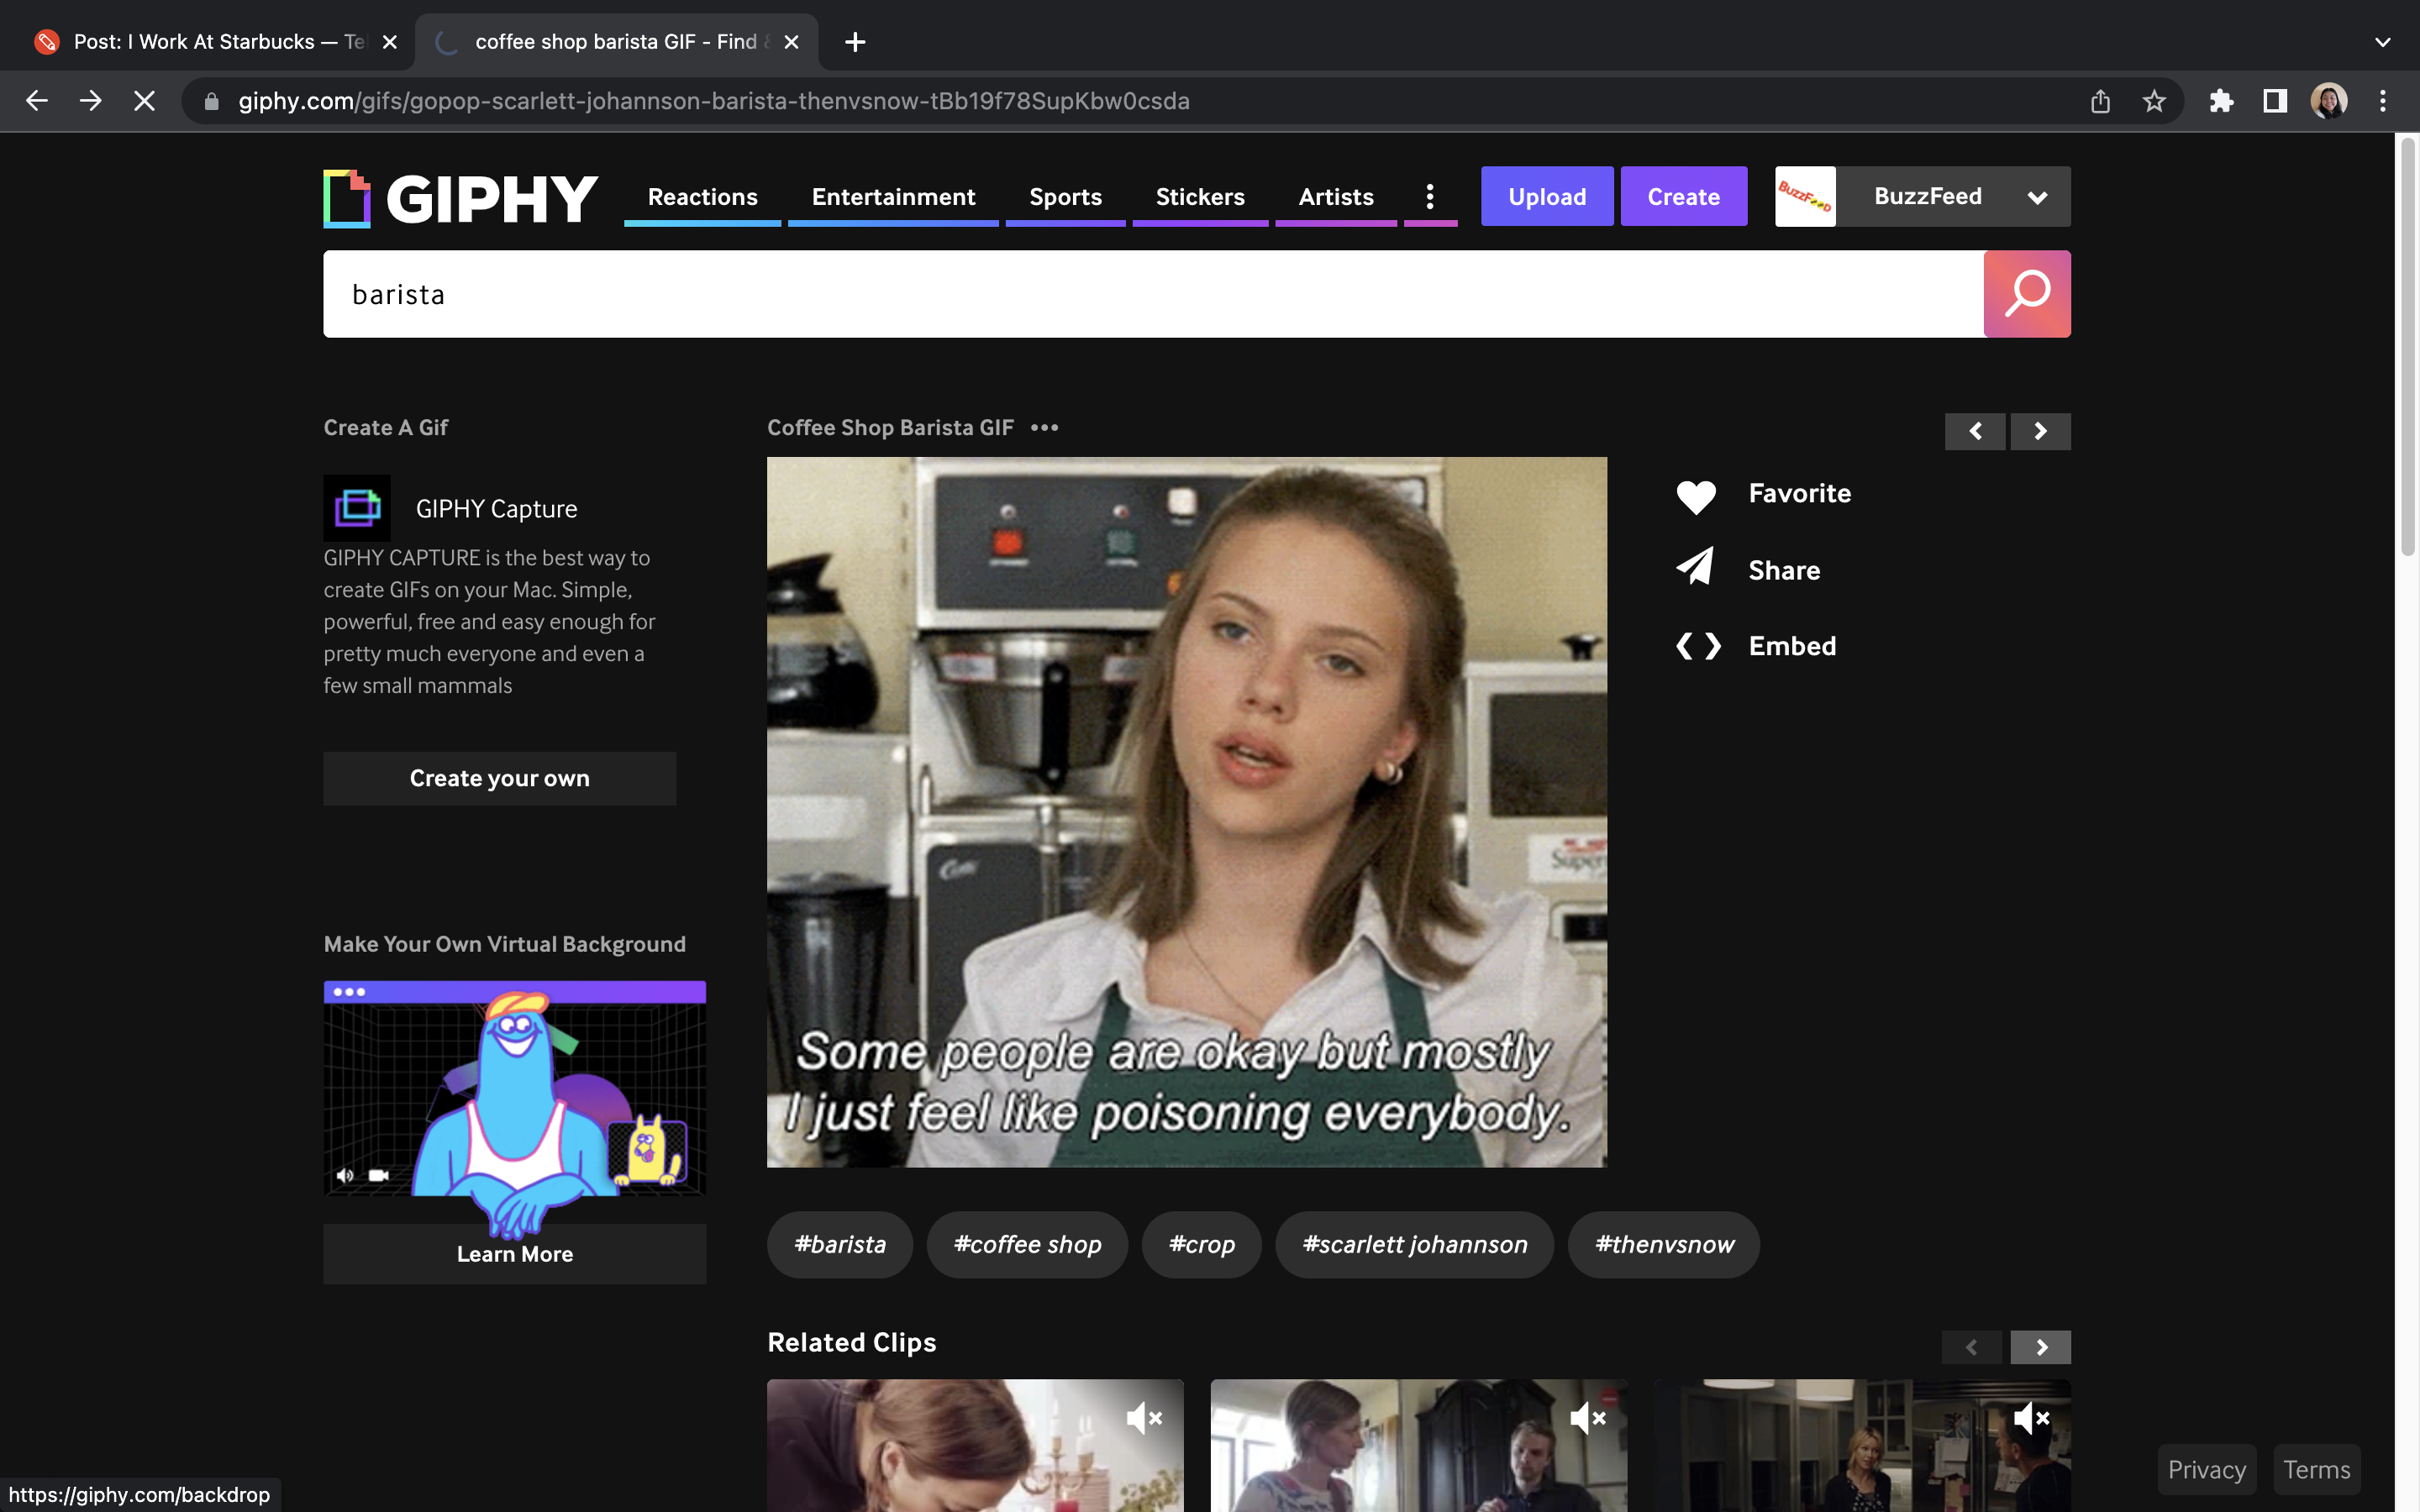This screenshot has height=1512, width=2420.
Task: Click the Share paper plane icon
Action: tap(1695, 568)
